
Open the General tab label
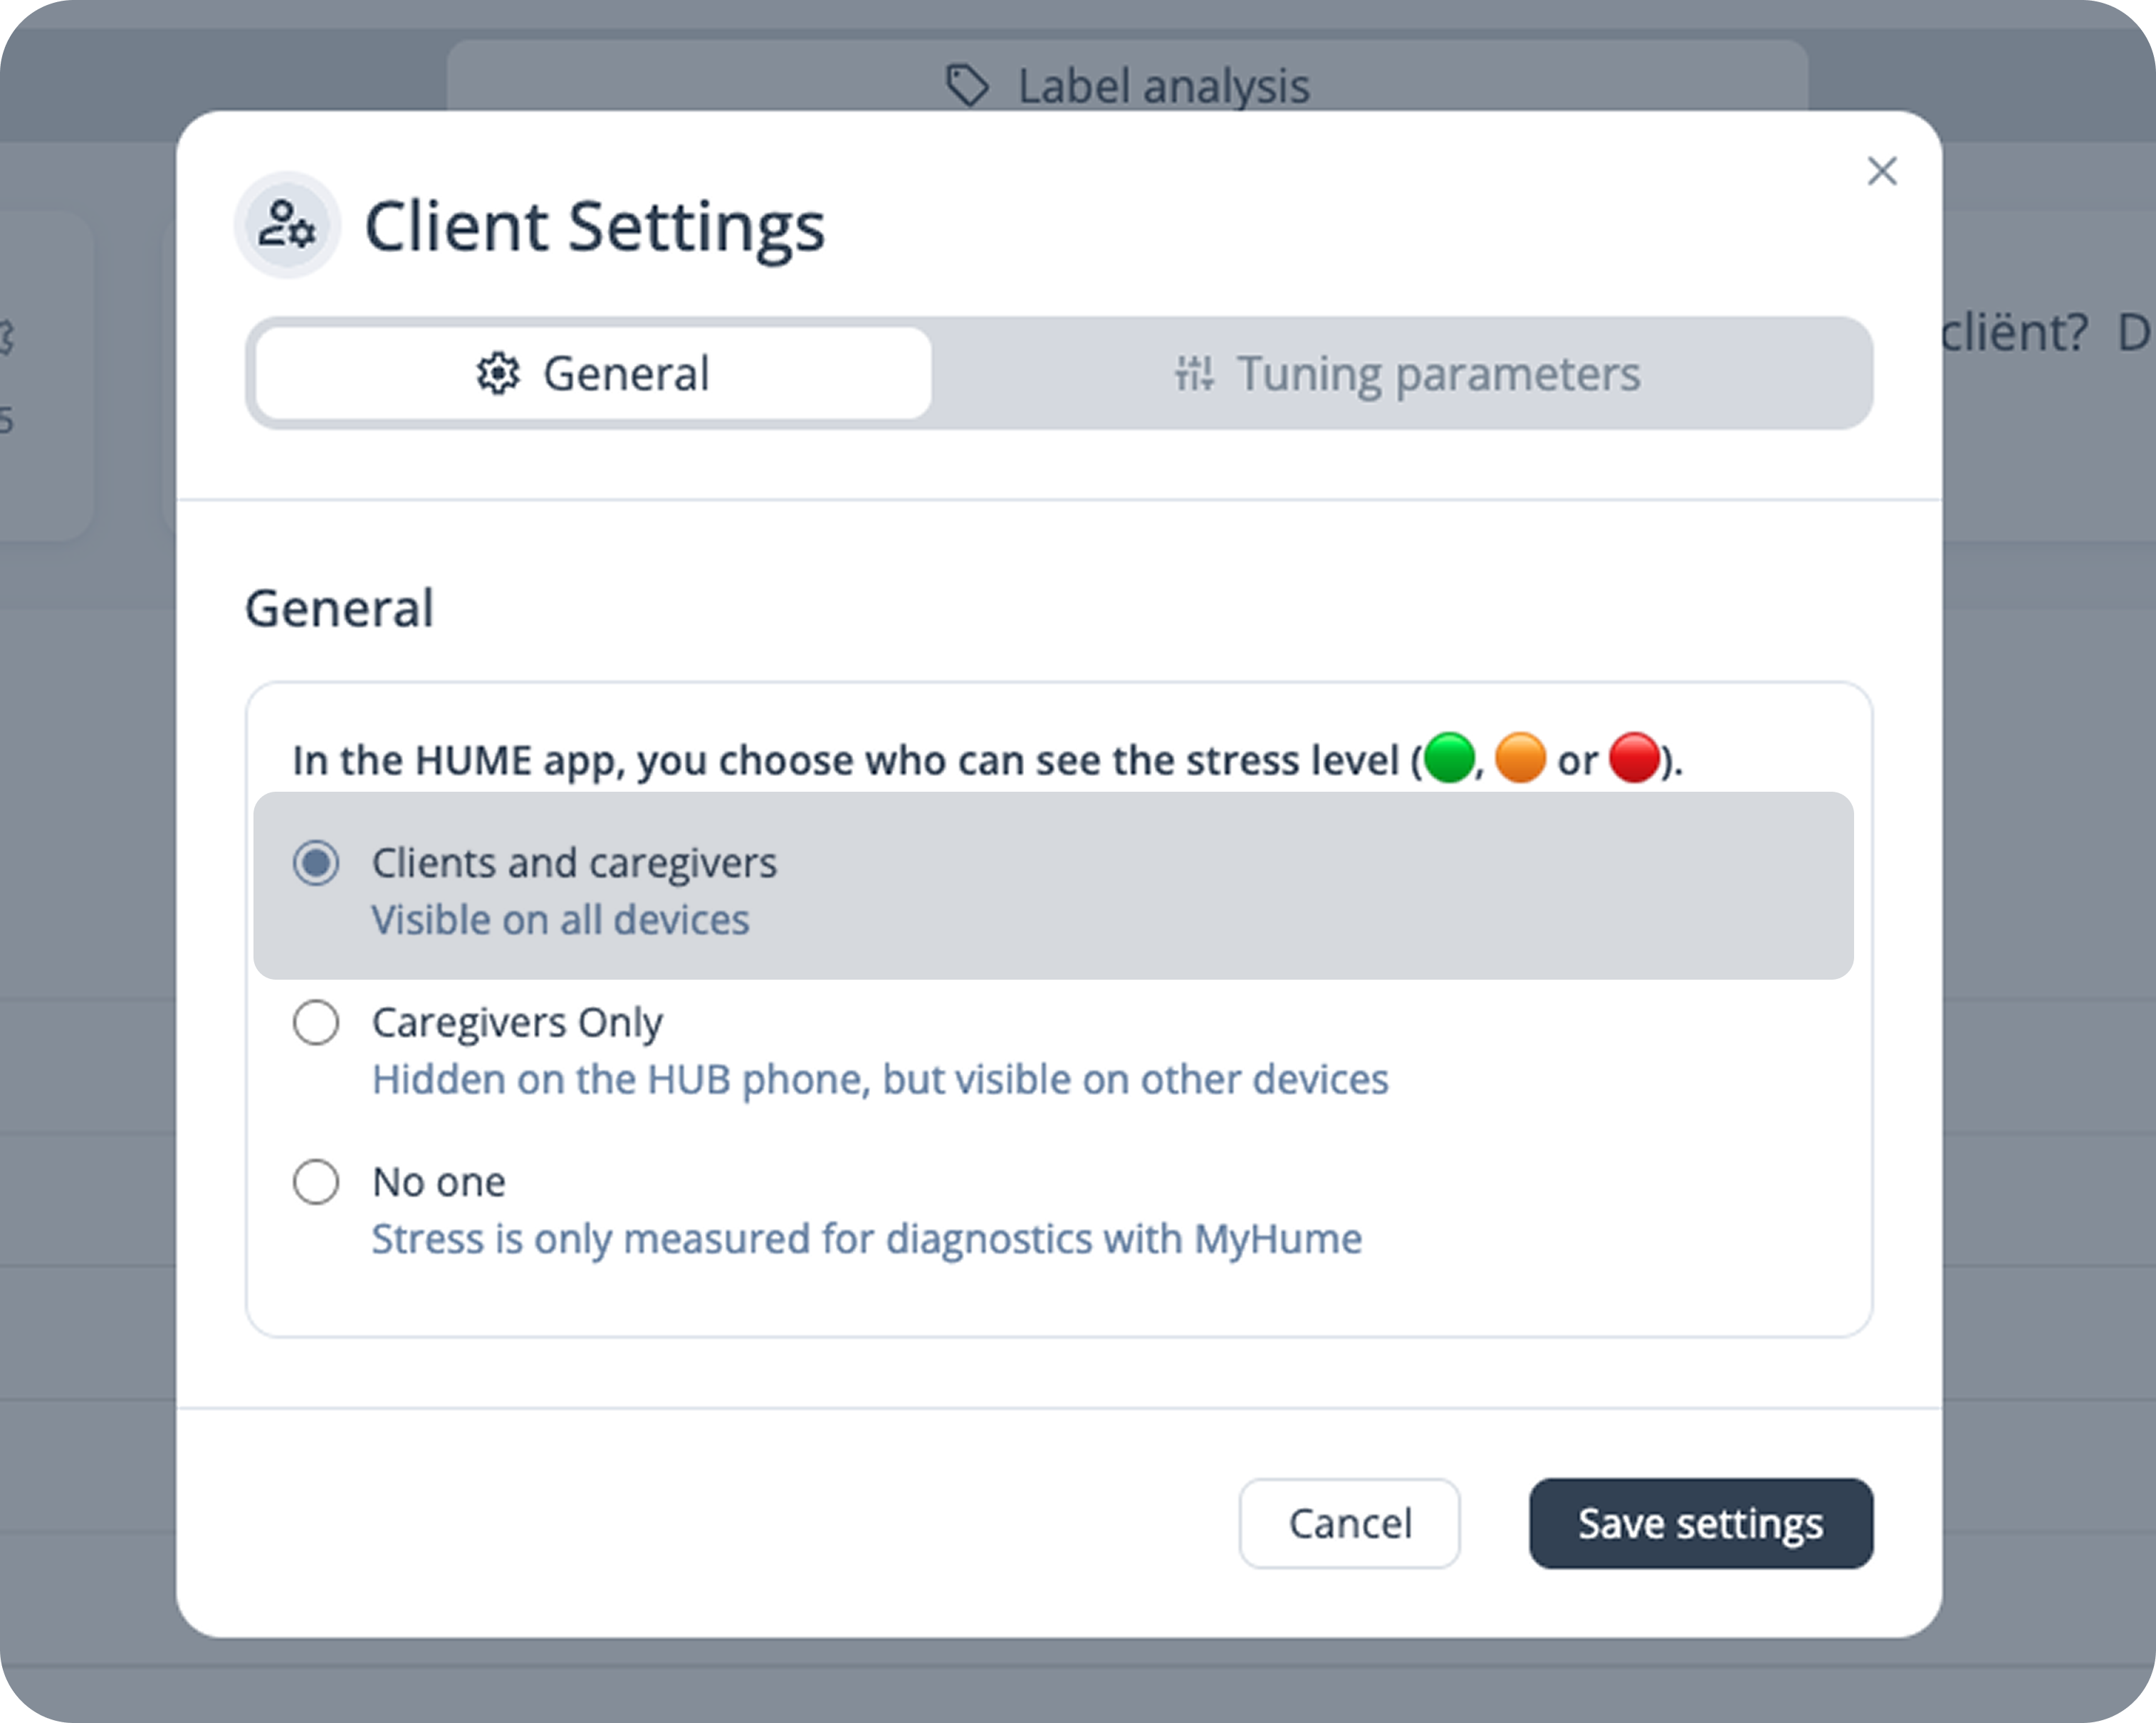click(x=626, y=374)
